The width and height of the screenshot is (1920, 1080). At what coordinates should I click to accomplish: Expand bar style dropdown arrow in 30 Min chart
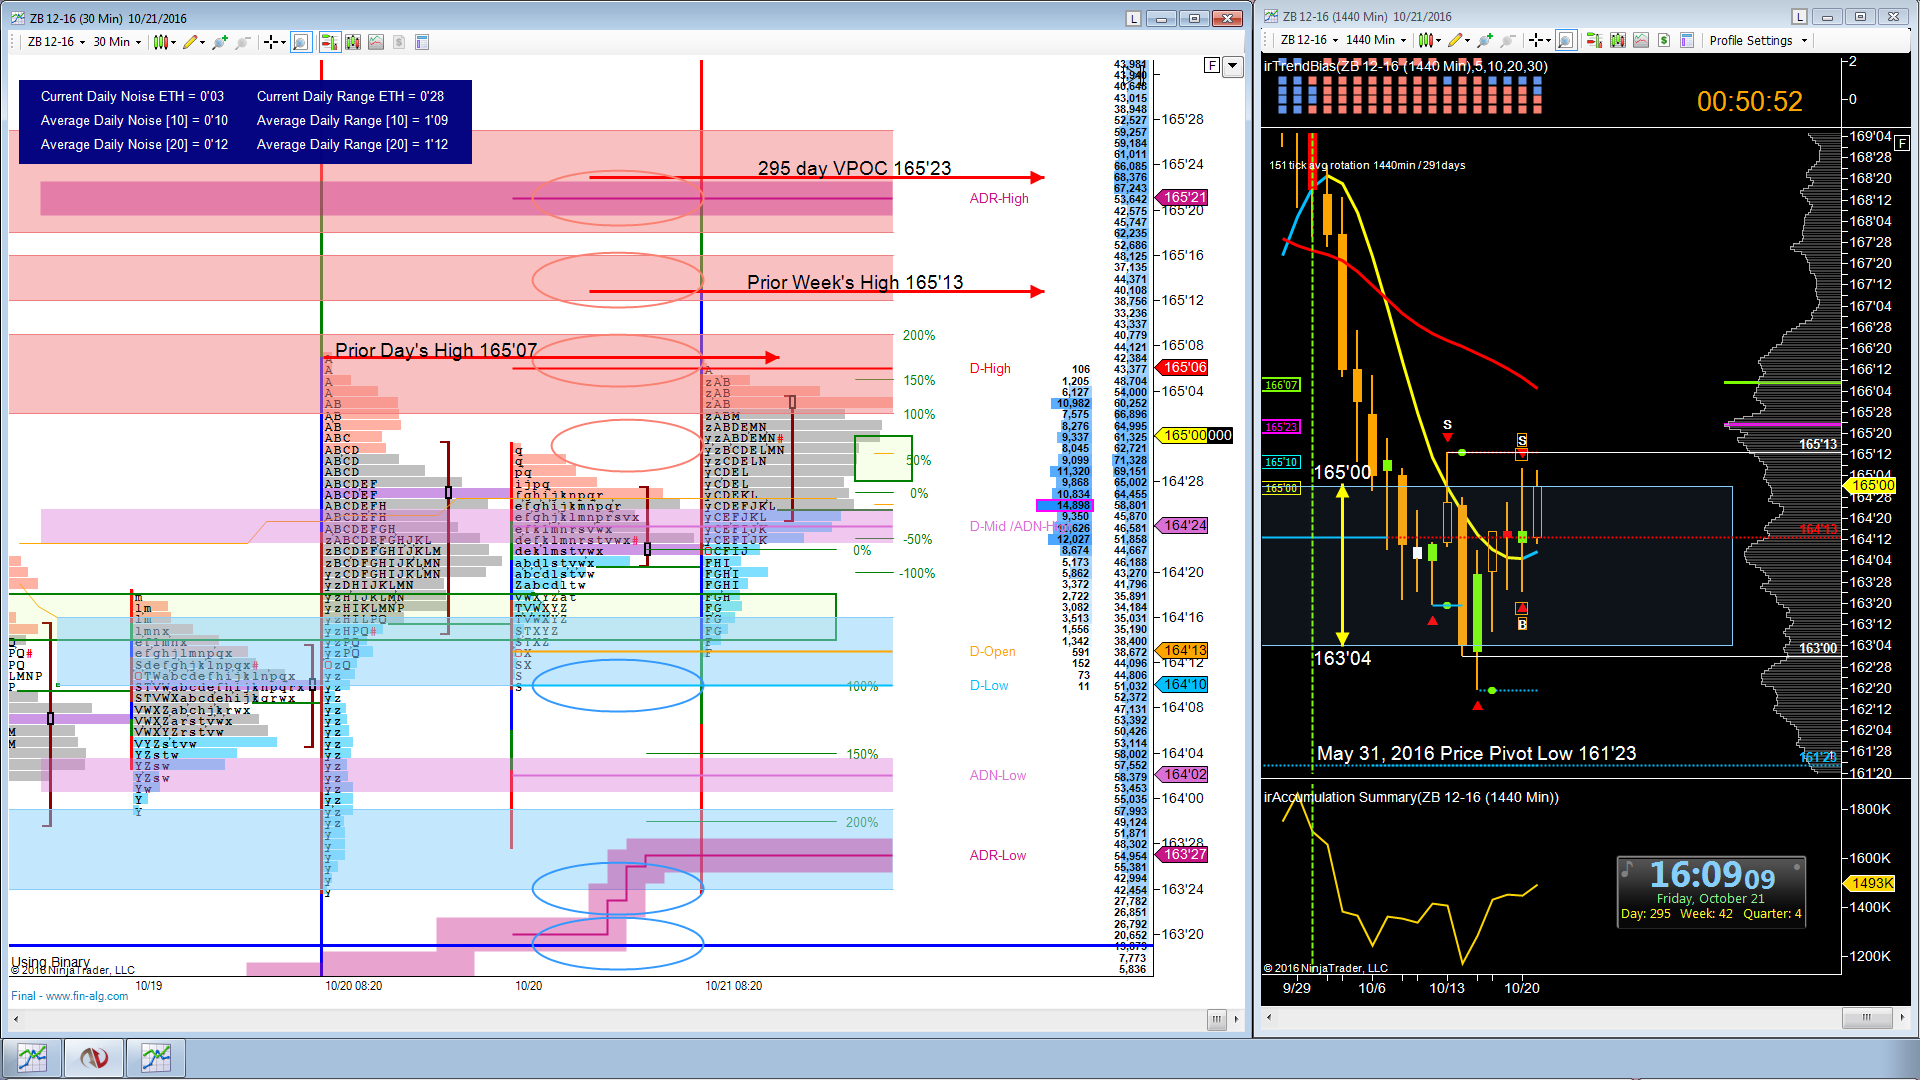coord(173,42)
